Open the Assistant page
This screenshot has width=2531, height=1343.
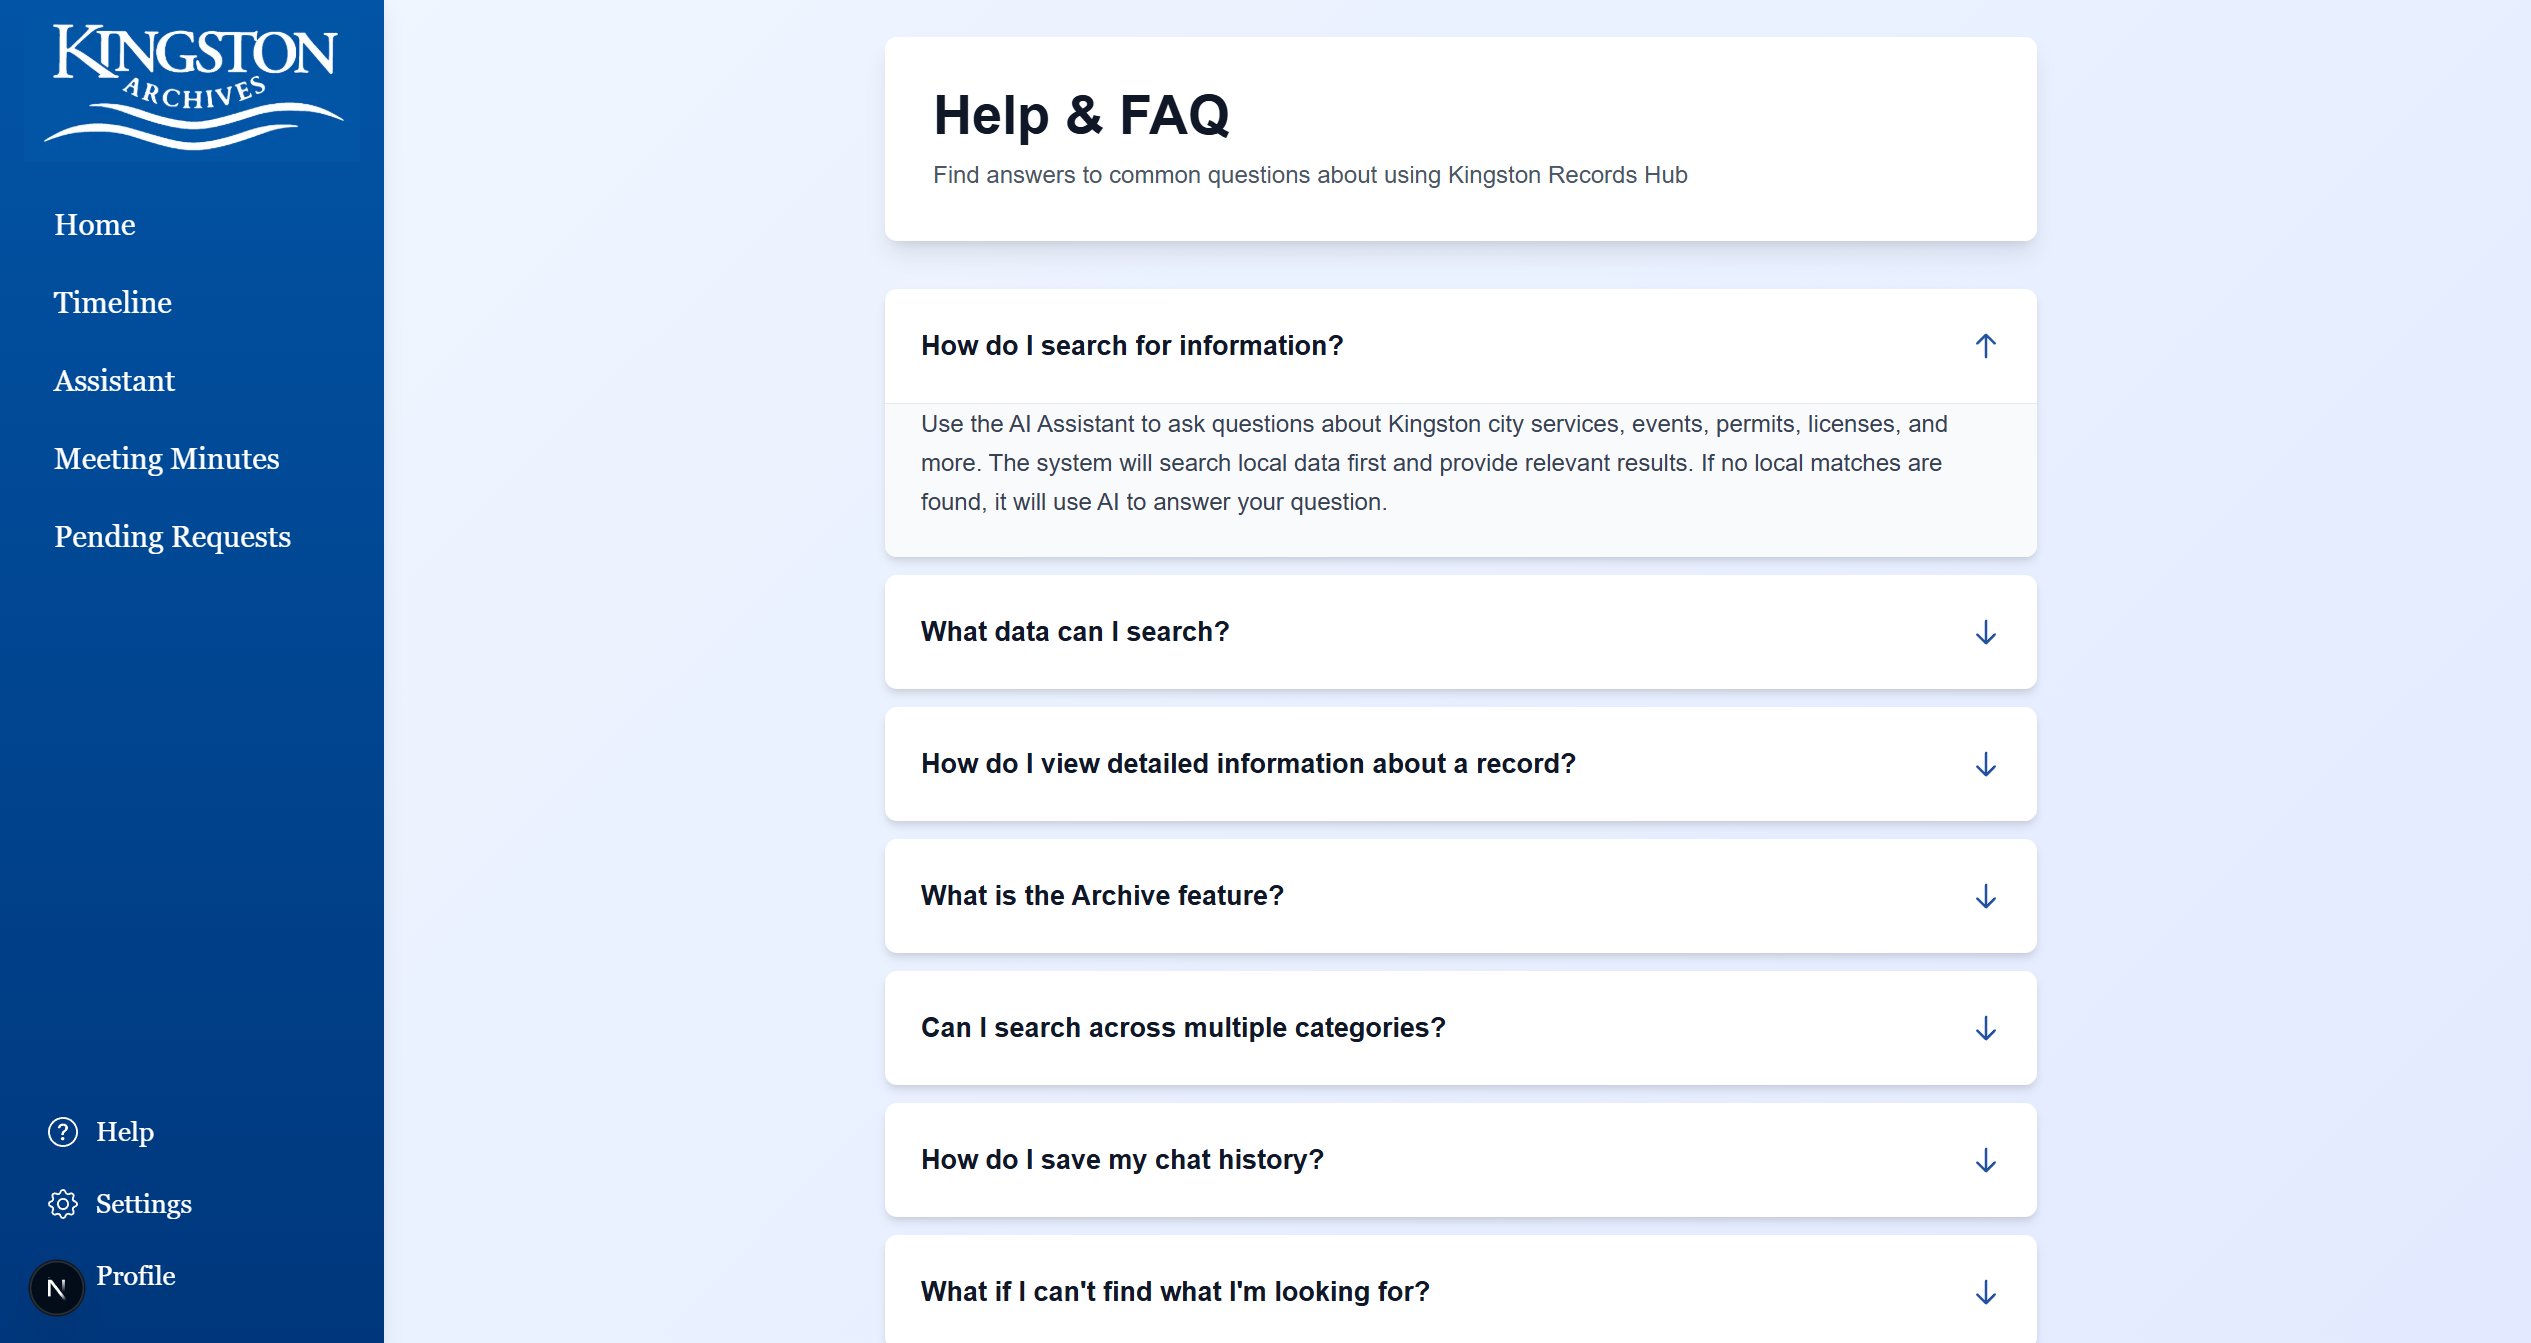pyautogui.click(x=114, y=381)
